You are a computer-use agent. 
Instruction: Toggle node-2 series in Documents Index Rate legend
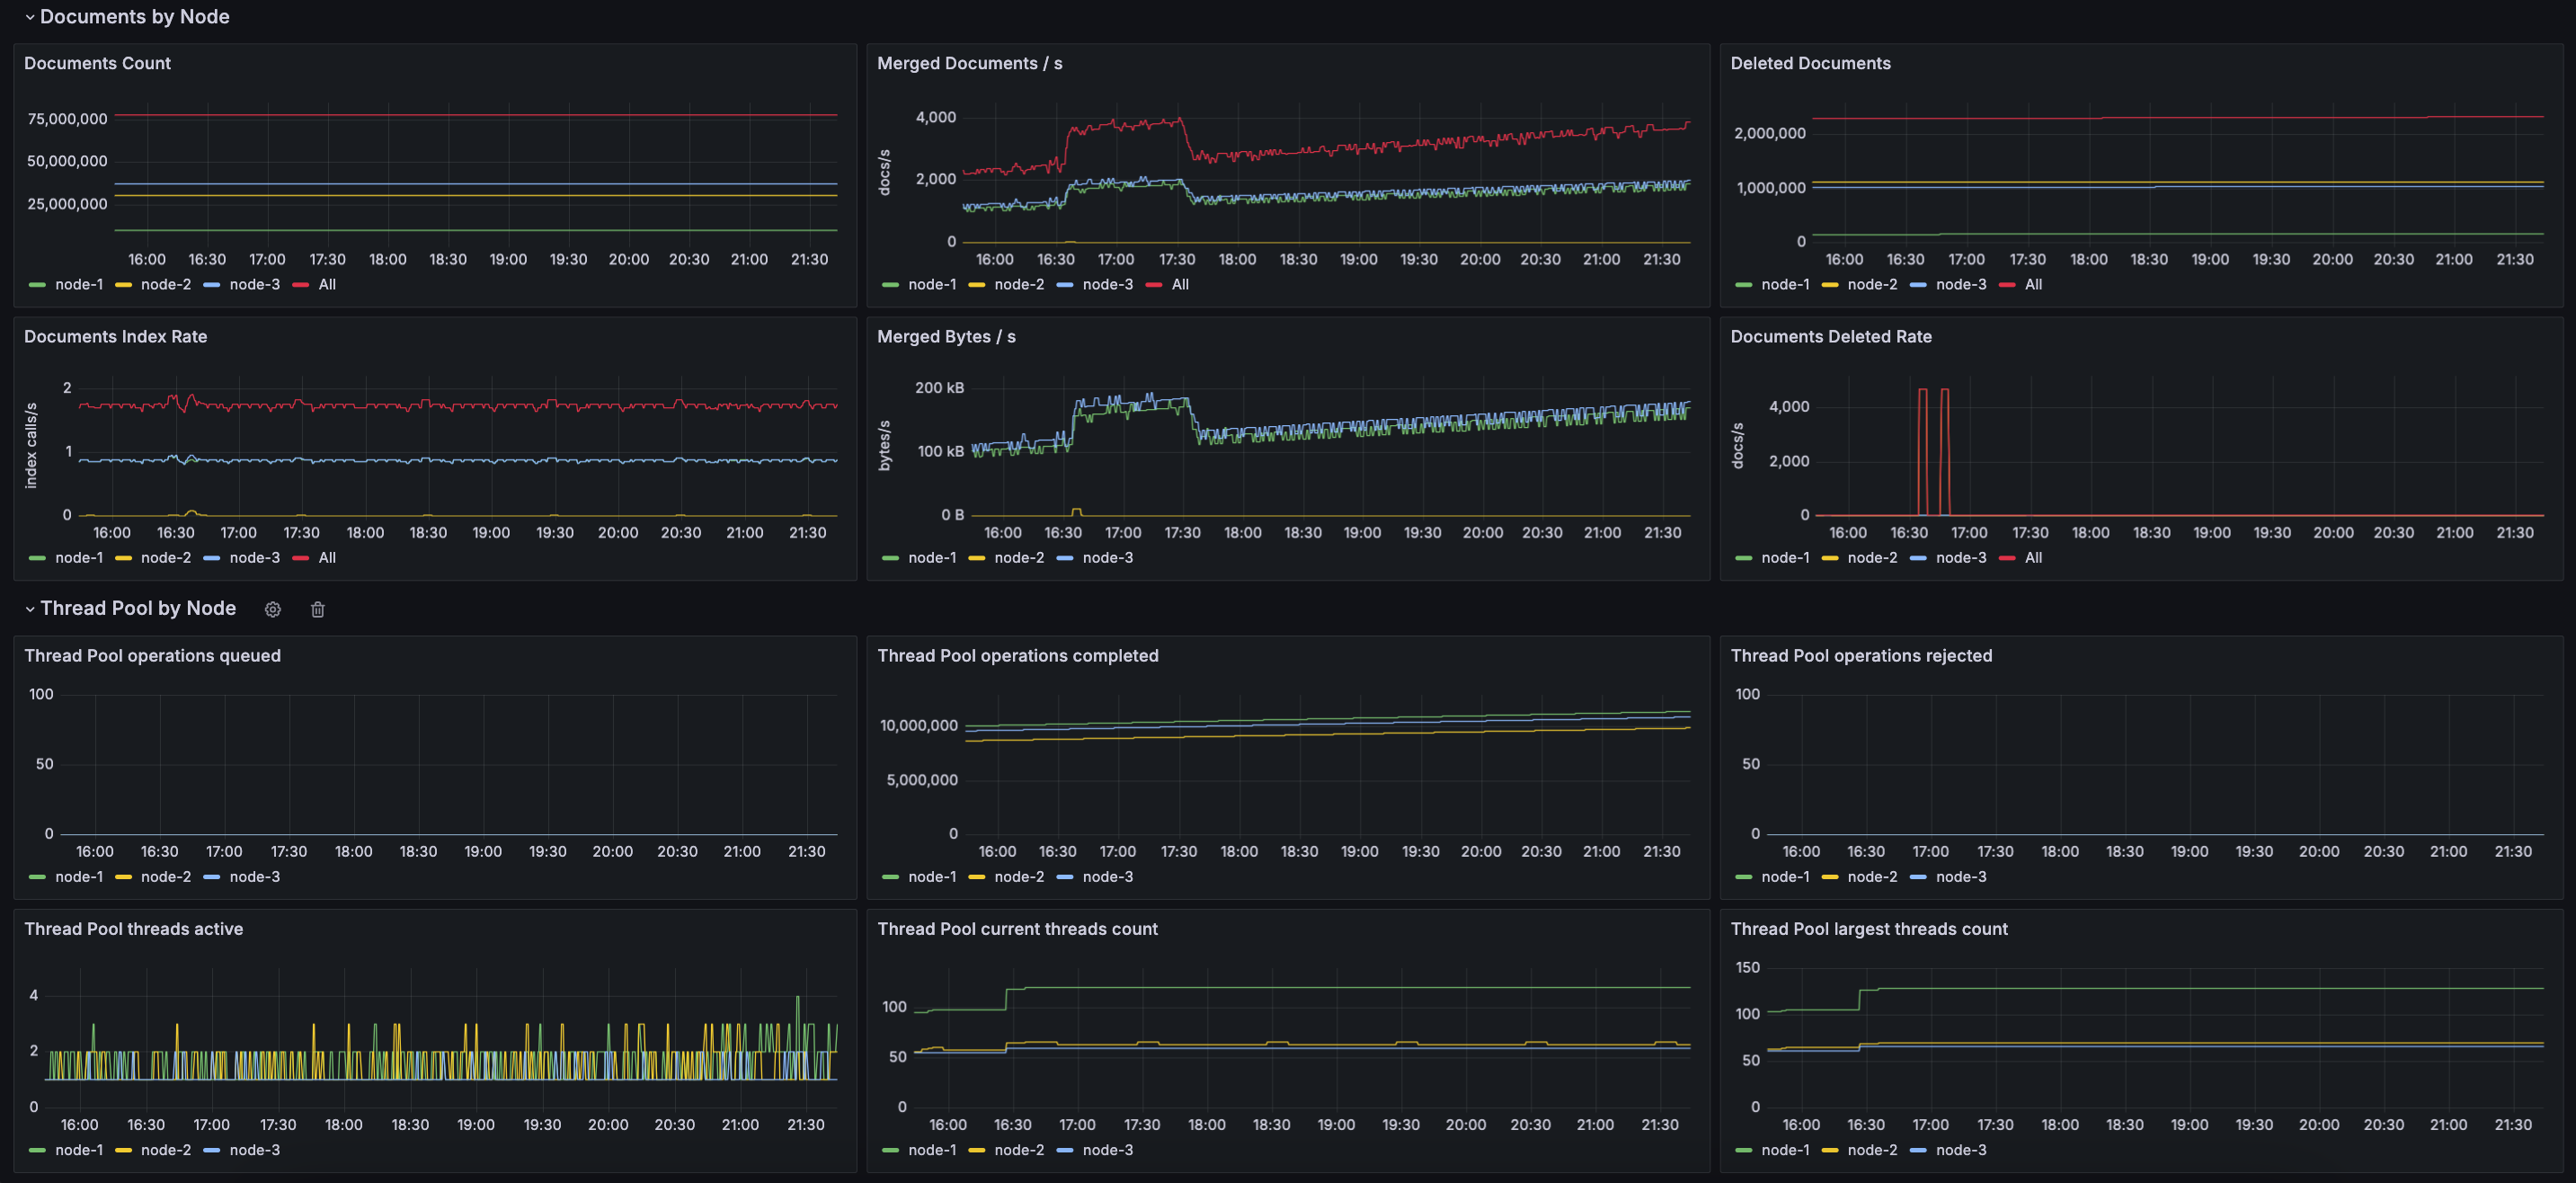(166, 558)
